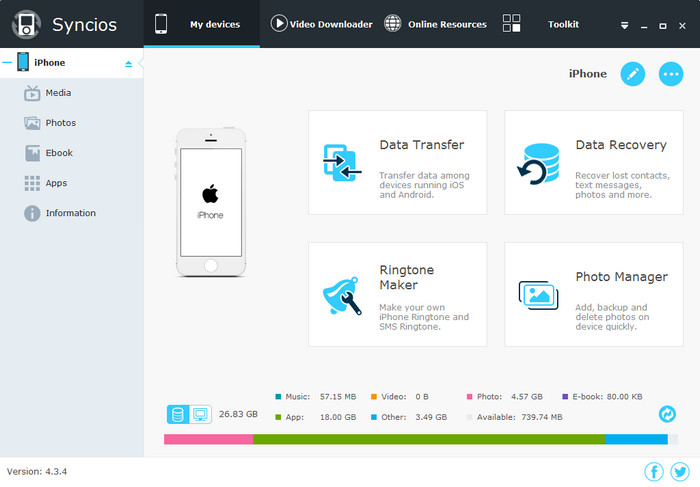The width and height of the screenshot is (700, 487).
Task: Open the Ringtone Maker tool
Action: [397, 294]
